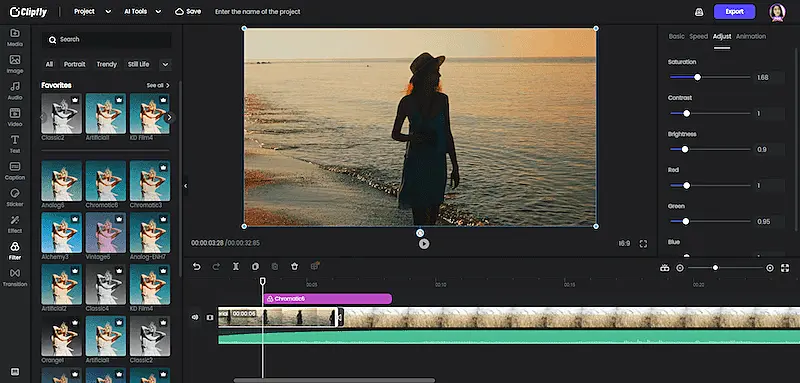This screenshot has height=383, width=800.
Task: Click the timeline snapping icon beside zoom-out
Action: (664, 268)
